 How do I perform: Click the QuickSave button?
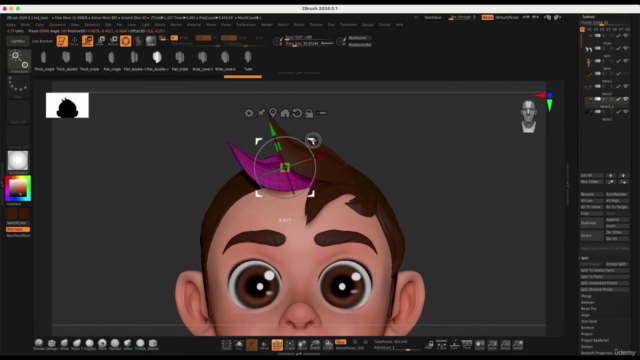pos(433,18)
